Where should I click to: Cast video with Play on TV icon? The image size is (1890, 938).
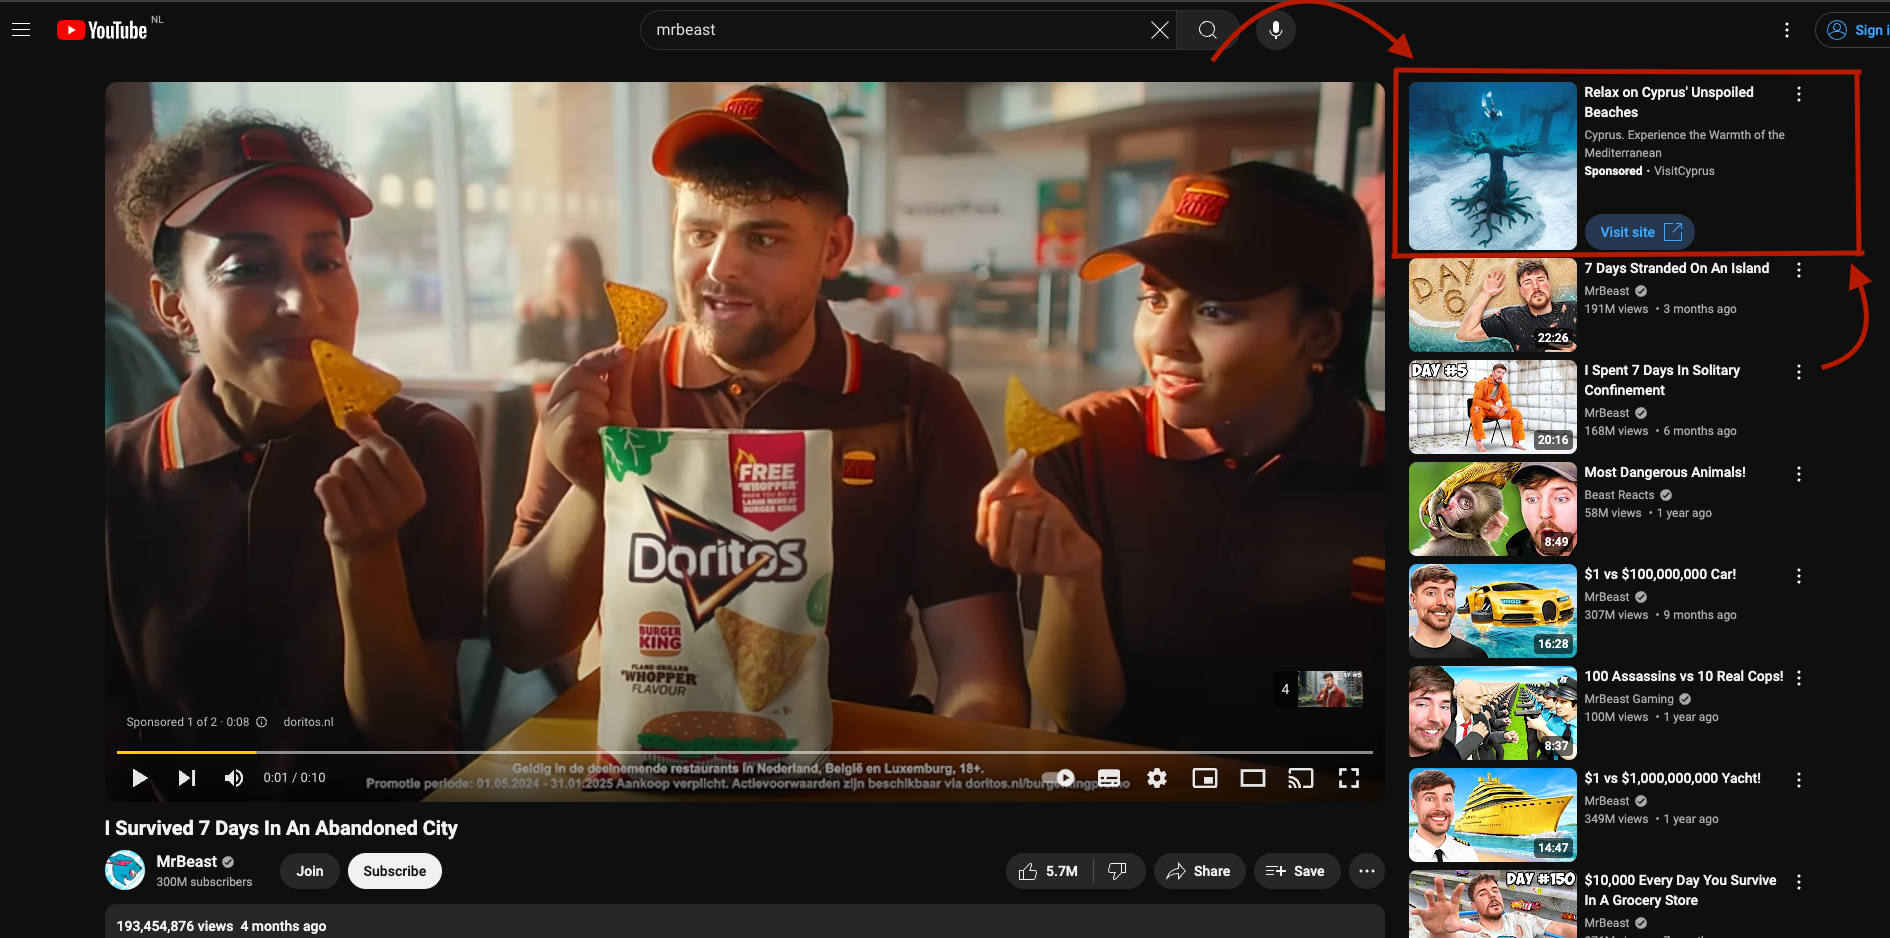point(1300,778)
